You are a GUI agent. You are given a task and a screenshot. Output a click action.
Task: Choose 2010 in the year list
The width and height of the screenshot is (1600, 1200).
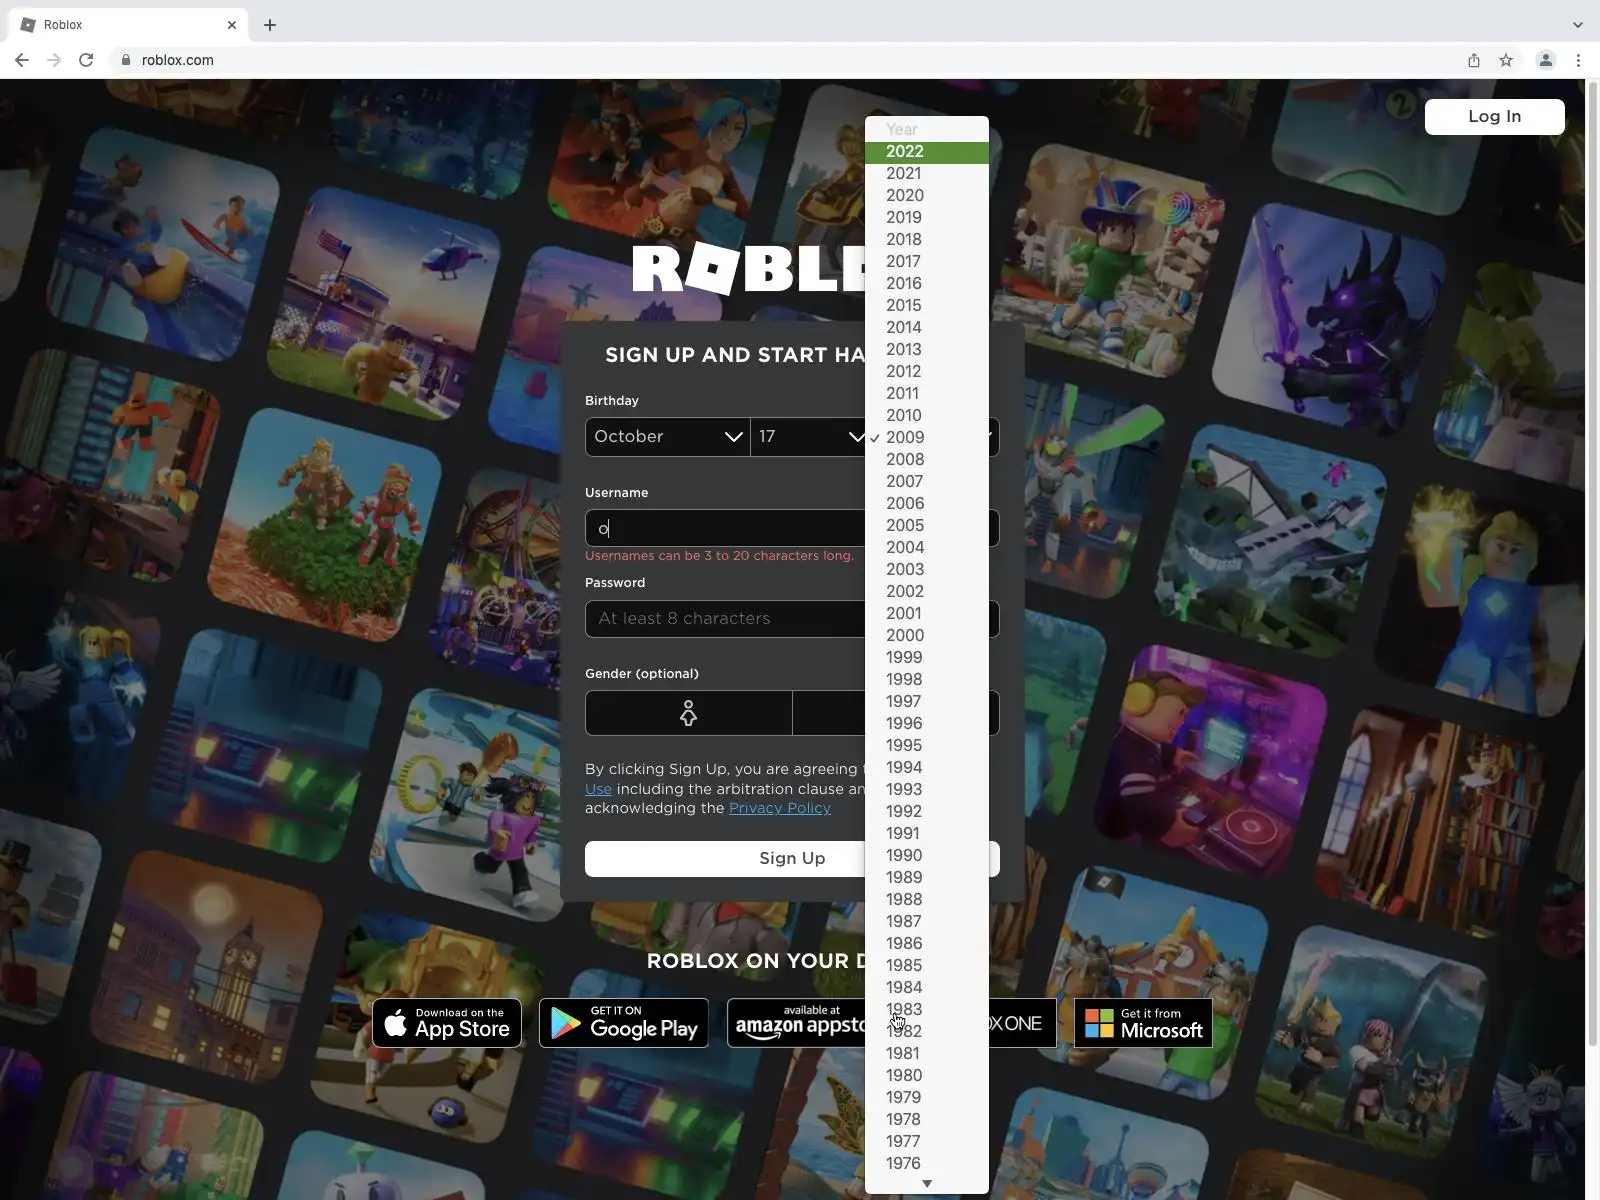(x=927, y=416)
